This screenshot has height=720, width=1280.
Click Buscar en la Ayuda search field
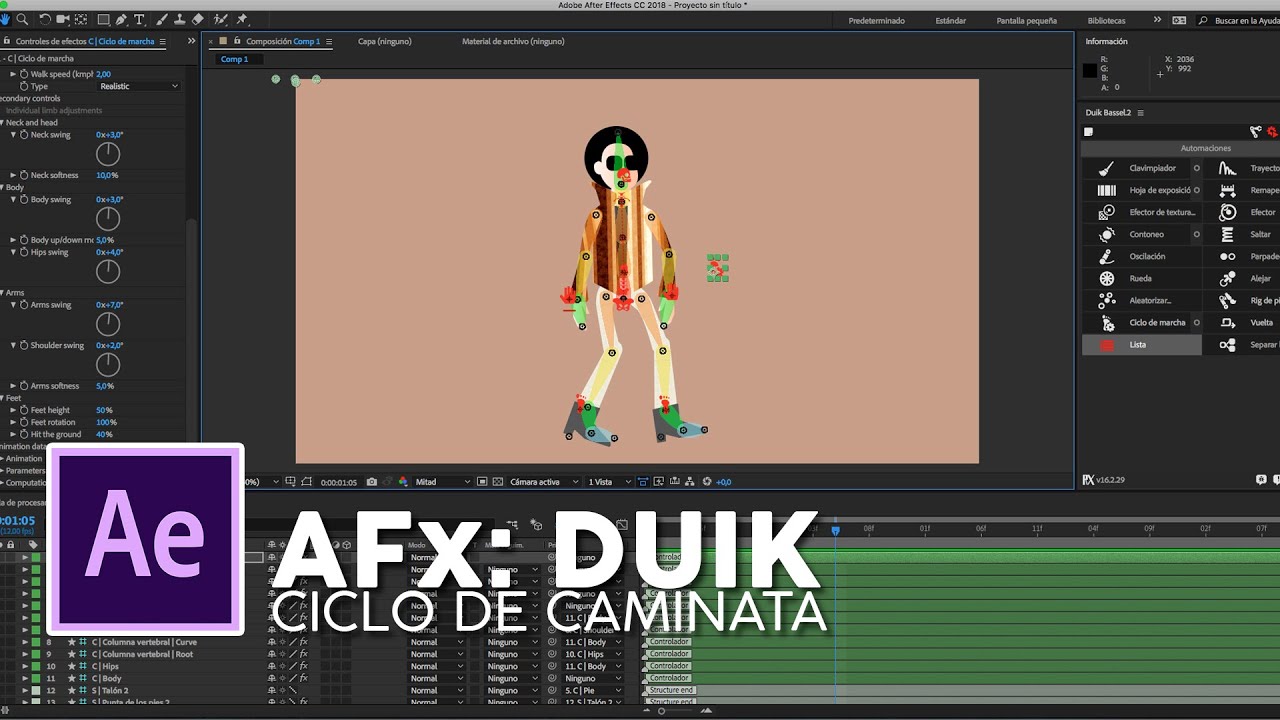[1240, 21]
